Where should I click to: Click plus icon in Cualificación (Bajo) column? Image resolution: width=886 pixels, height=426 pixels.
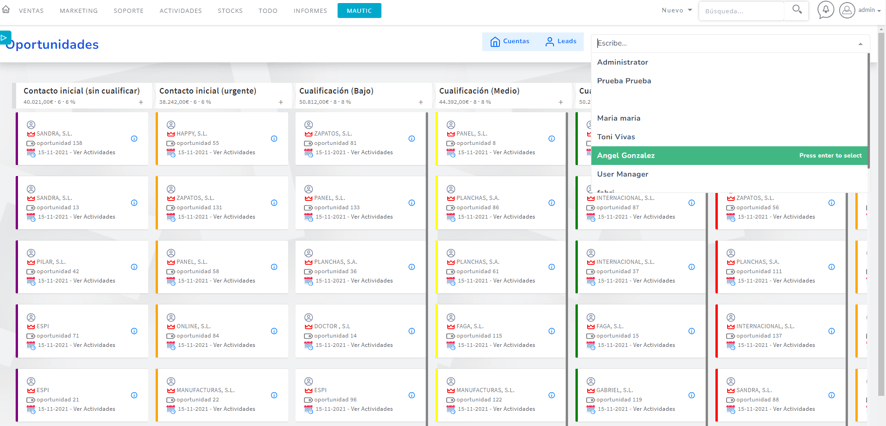(421, 102)
